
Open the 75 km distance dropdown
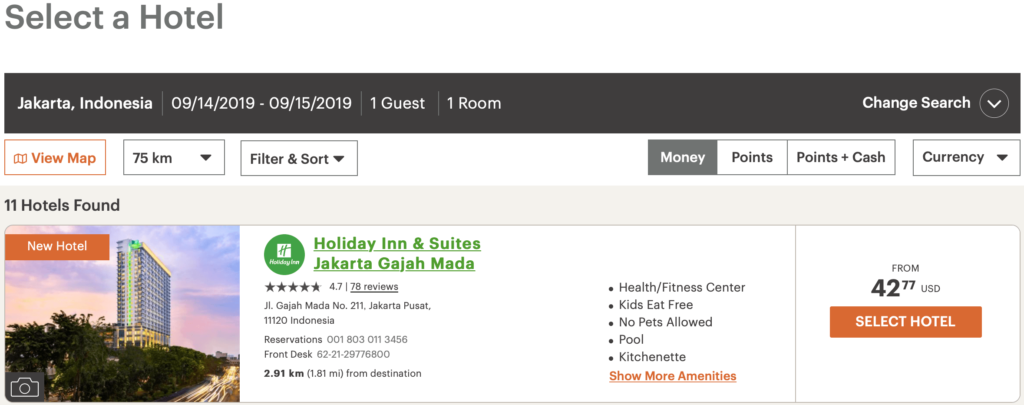(x=174, y=157)
